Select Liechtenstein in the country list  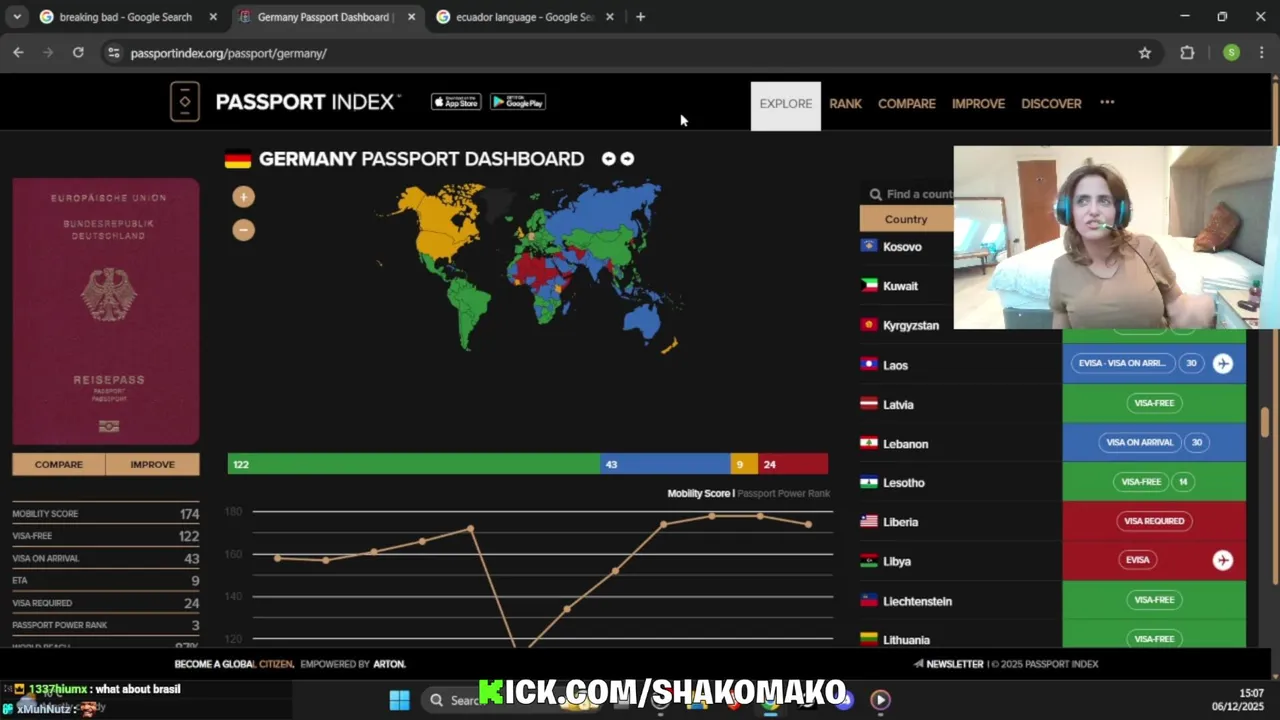pyautogui.click(x=917, y=601)
